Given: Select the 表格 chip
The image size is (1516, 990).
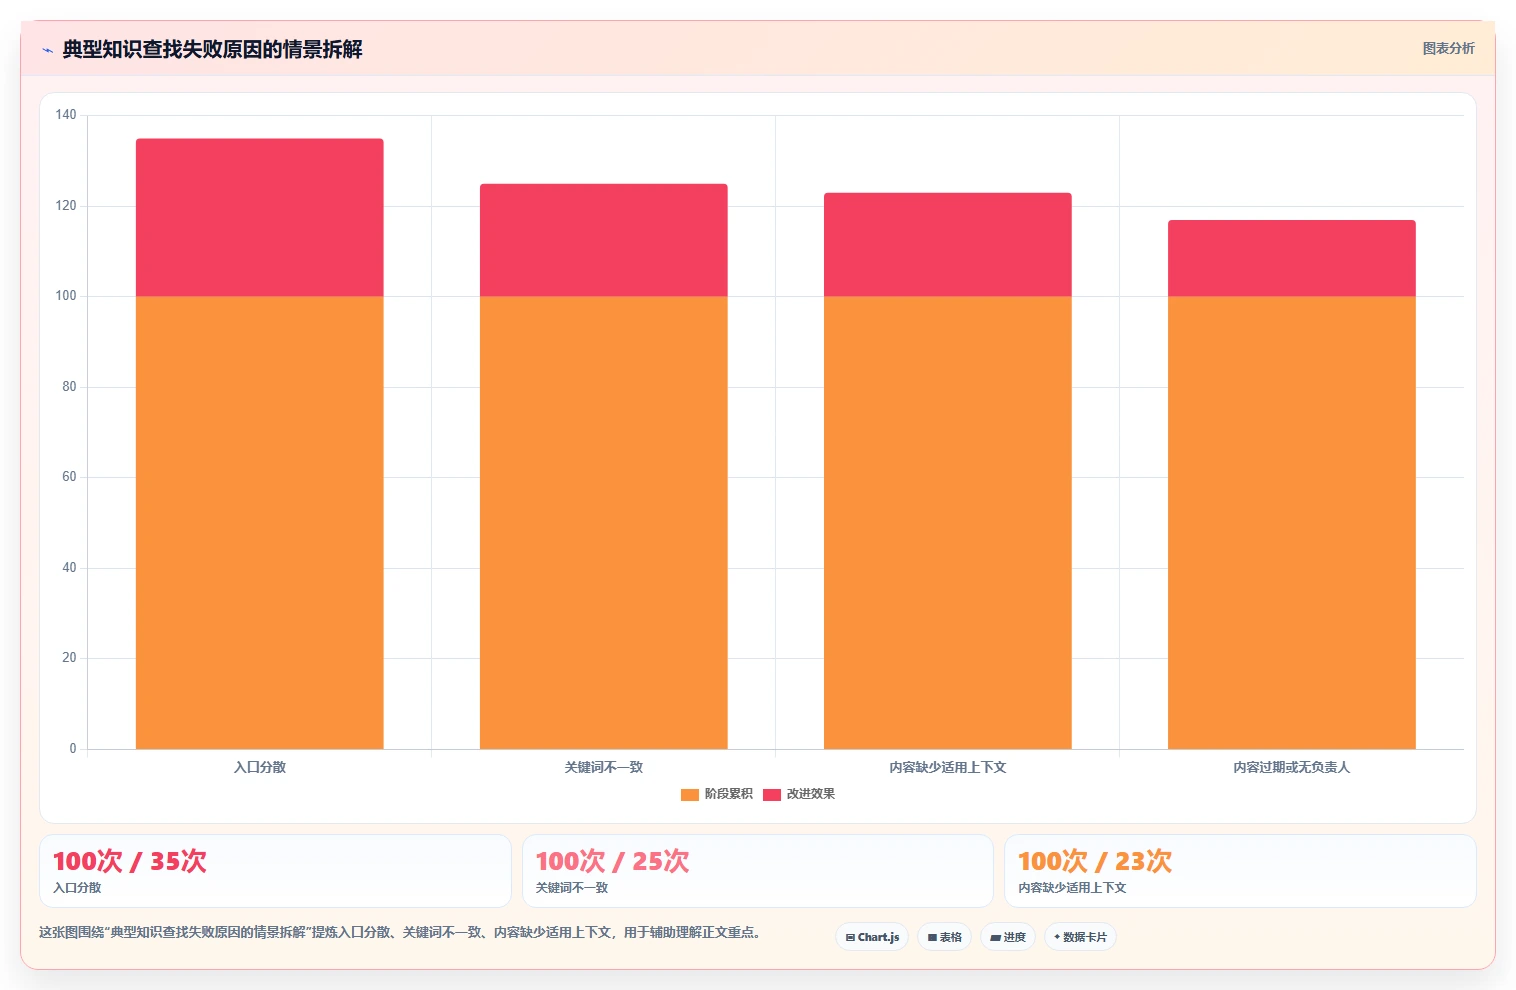Looking at the screenshot, I should tap(944, 937).
